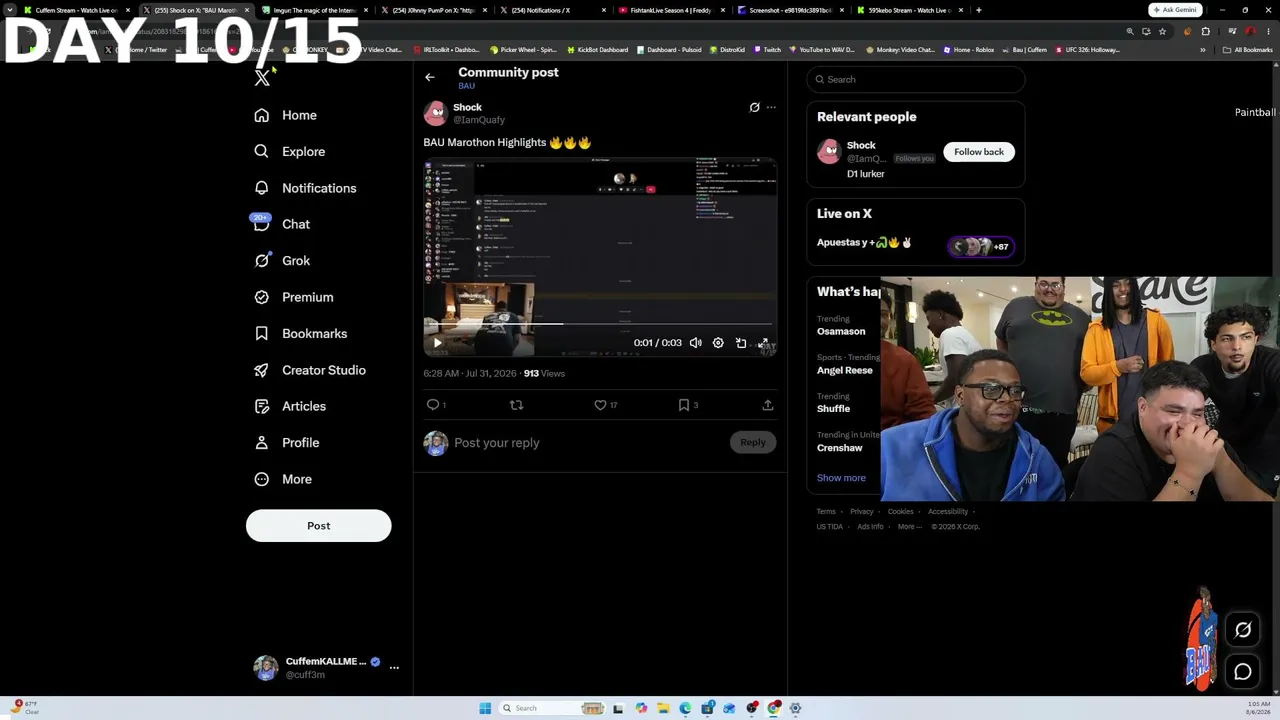Viewport: 1280px width, 720px height.
Task: Click the video progress bar
Action: 600,324
